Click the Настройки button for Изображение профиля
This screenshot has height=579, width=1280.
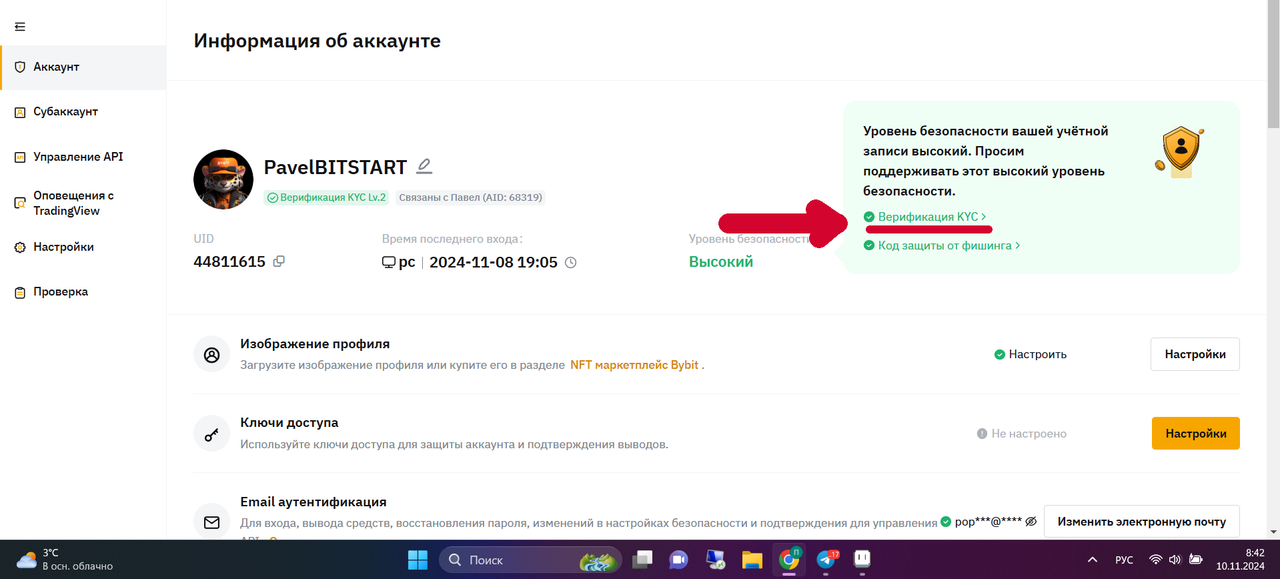click(x=1196, y=354)
